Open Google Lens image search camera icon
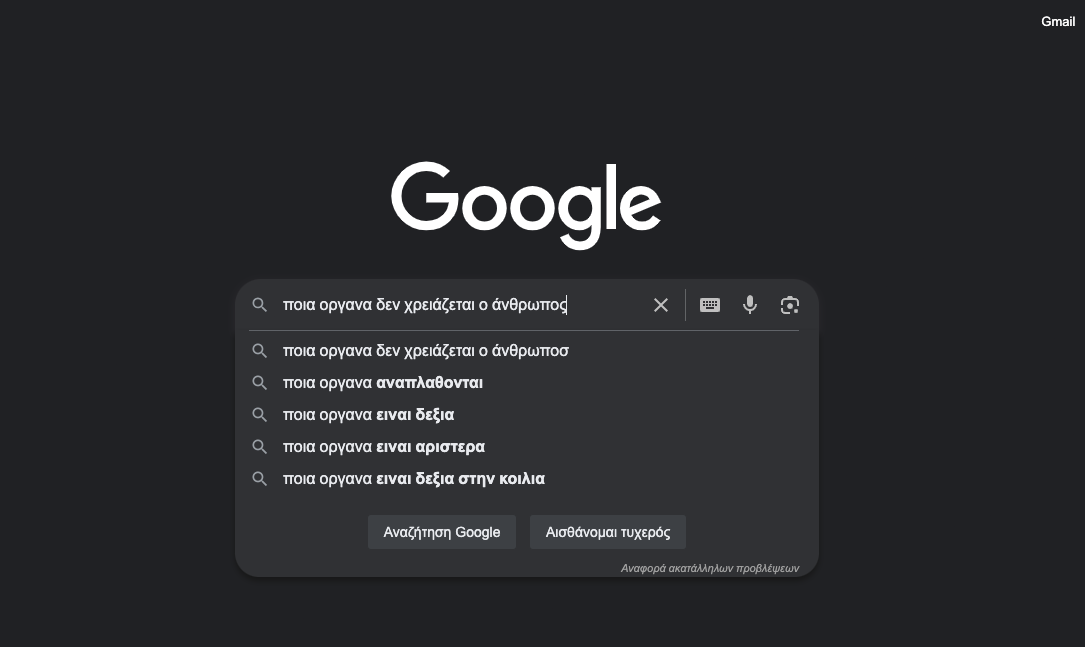 coord(790,305)
